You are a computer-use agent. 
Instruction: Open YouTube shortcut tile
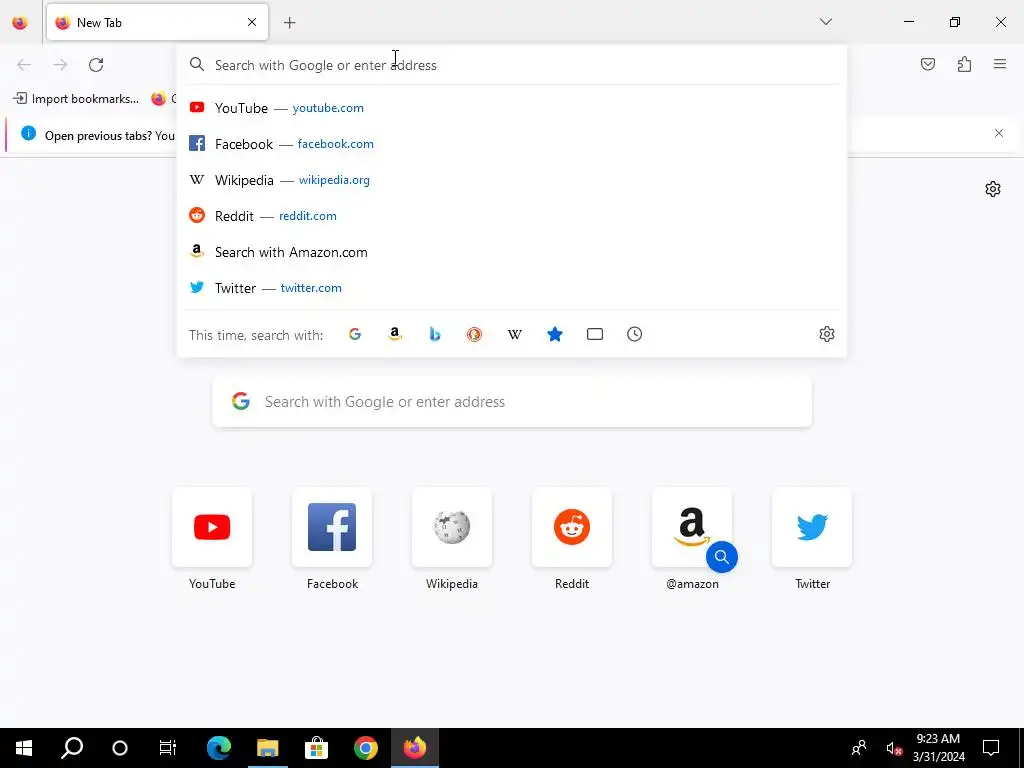212,528
